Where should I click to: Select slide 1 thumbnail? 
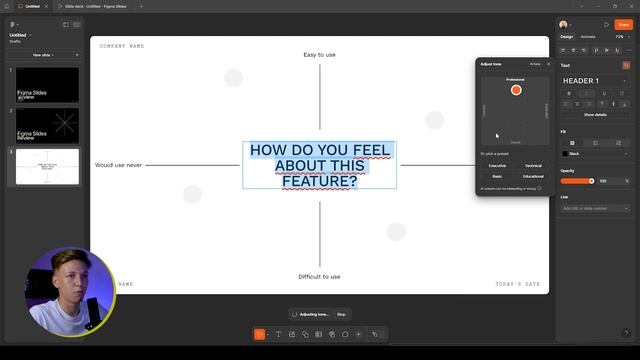47,85
